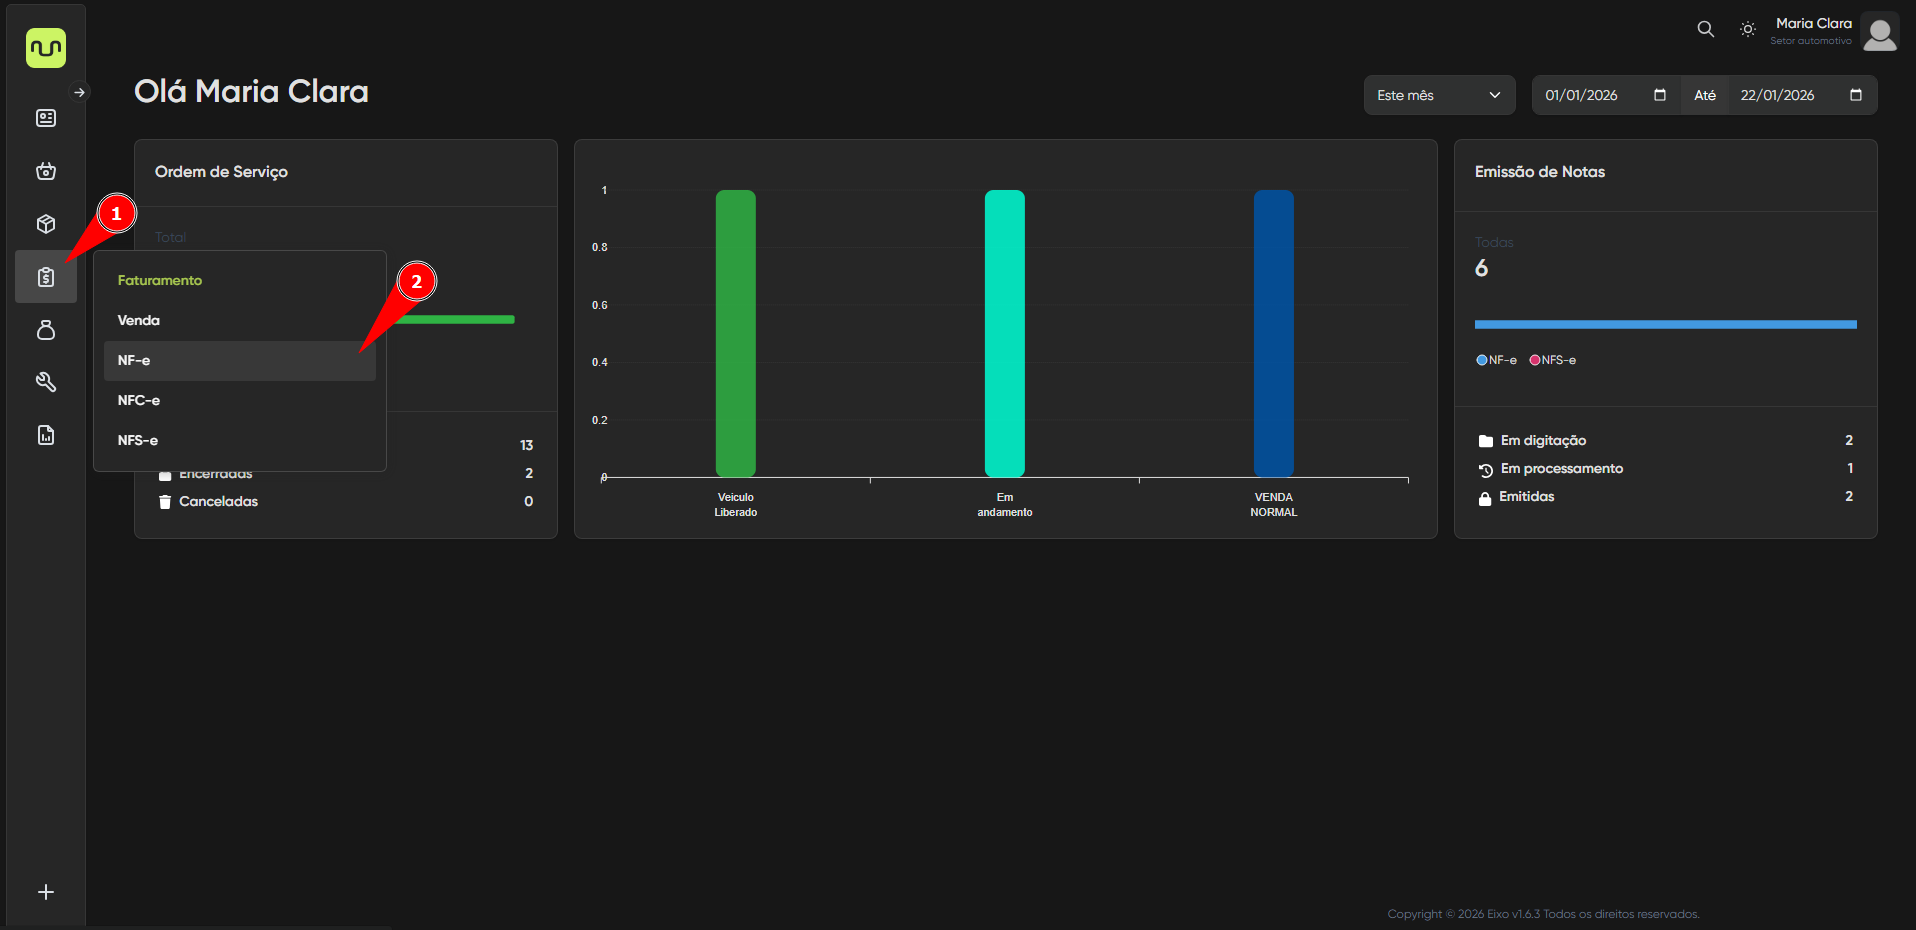Toggle the light/dark theme sun icon
The width and height of the screenshot is (1916, 930).
[1747, 30]
